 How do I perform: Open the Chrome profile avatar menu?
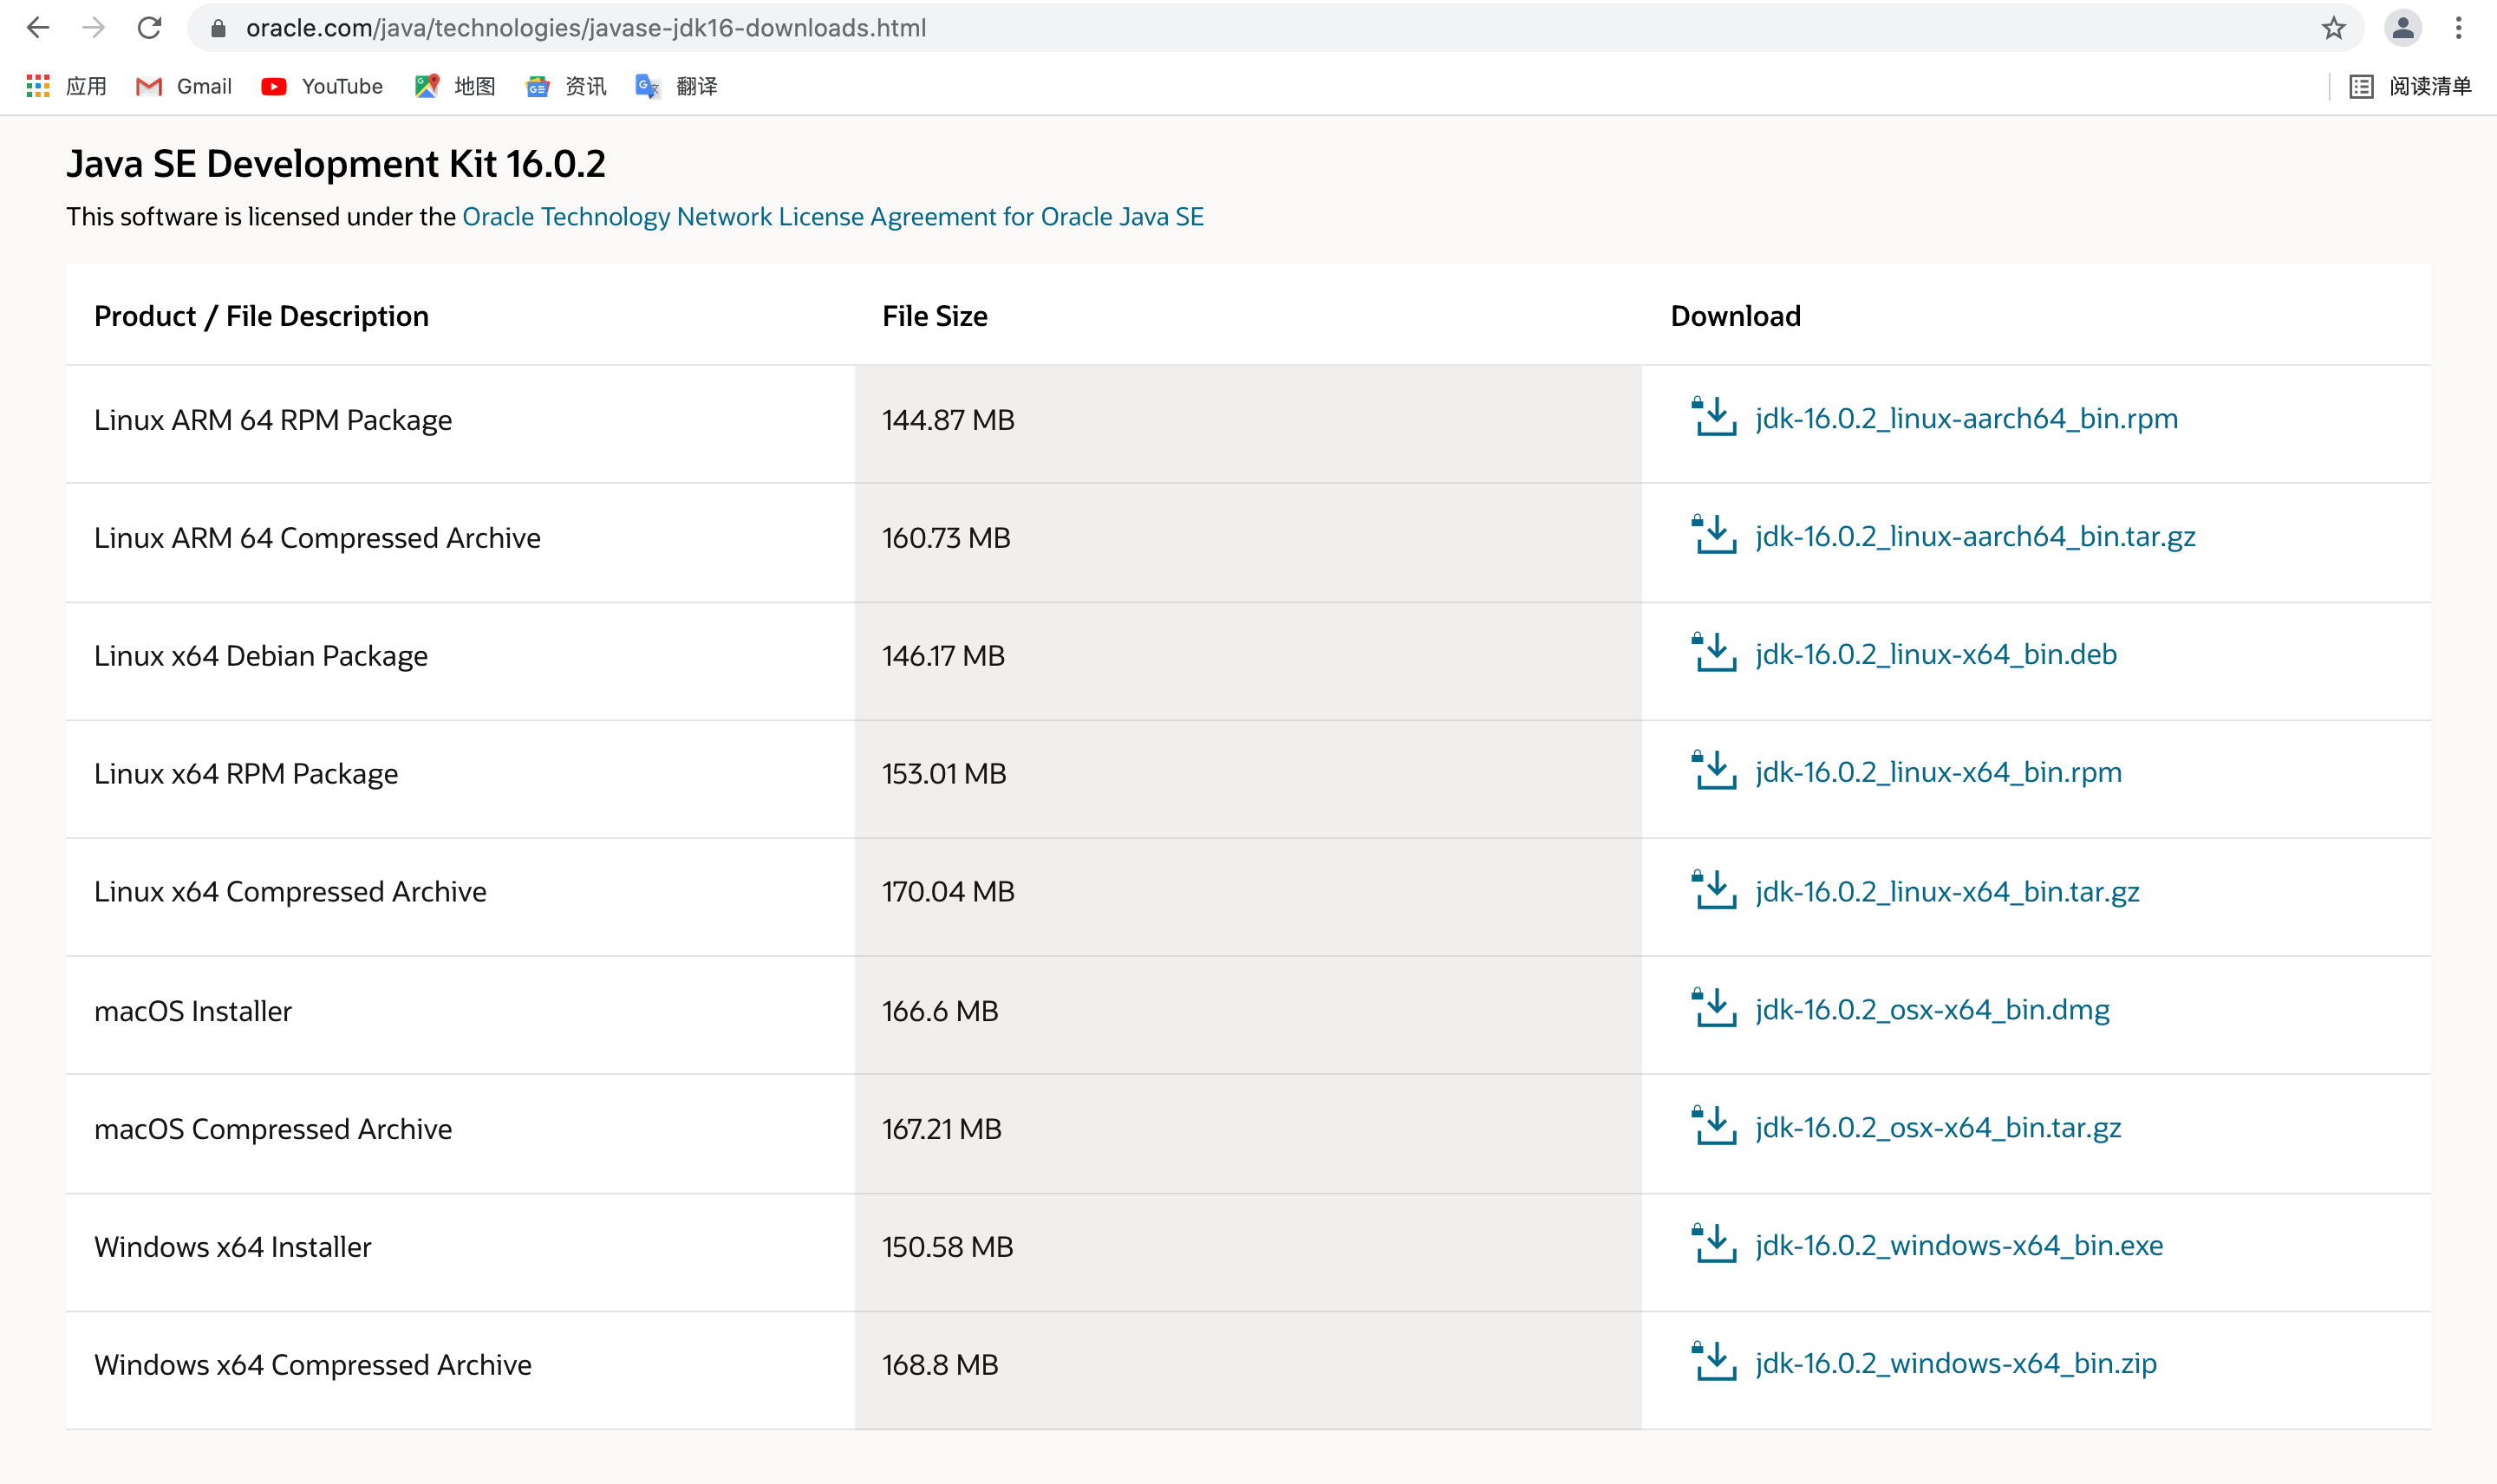click(2403, 28)
